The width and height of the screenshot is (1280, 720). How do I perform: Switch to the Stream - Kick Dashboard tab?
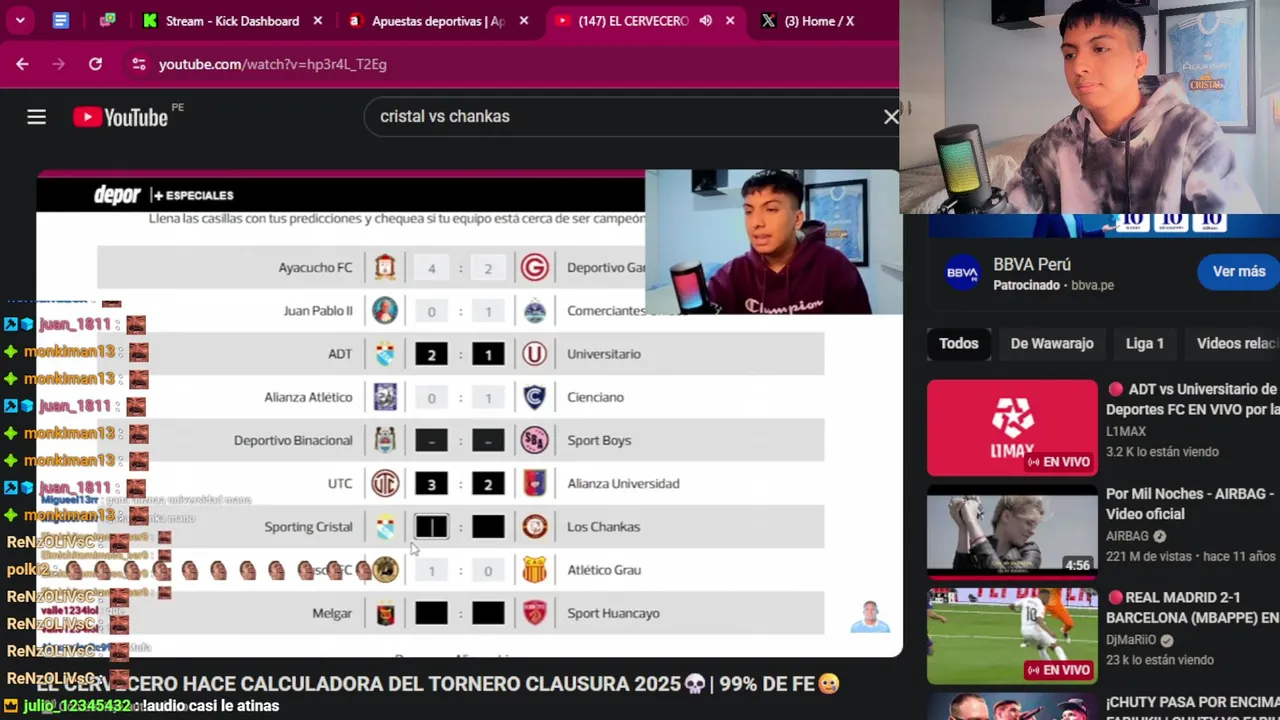click(x=232, y=21)
